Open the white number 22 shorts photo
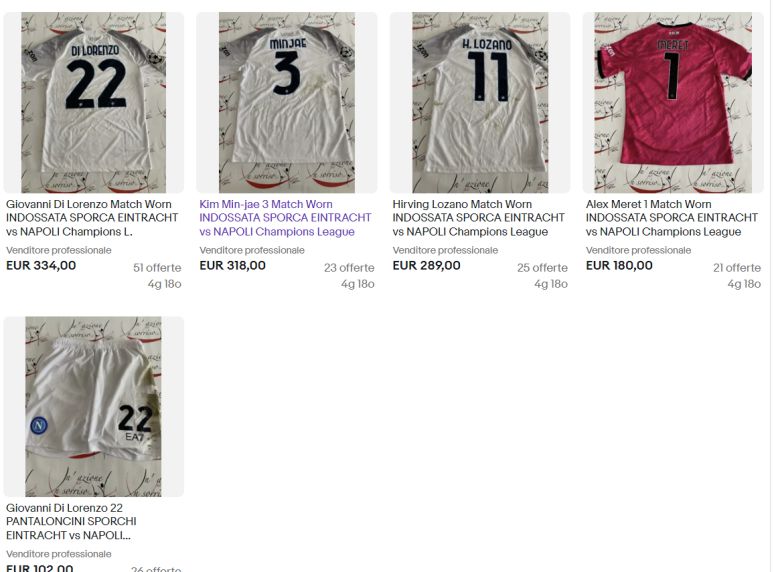This screenshot has width=780, height=572. (x=94, y=406)
